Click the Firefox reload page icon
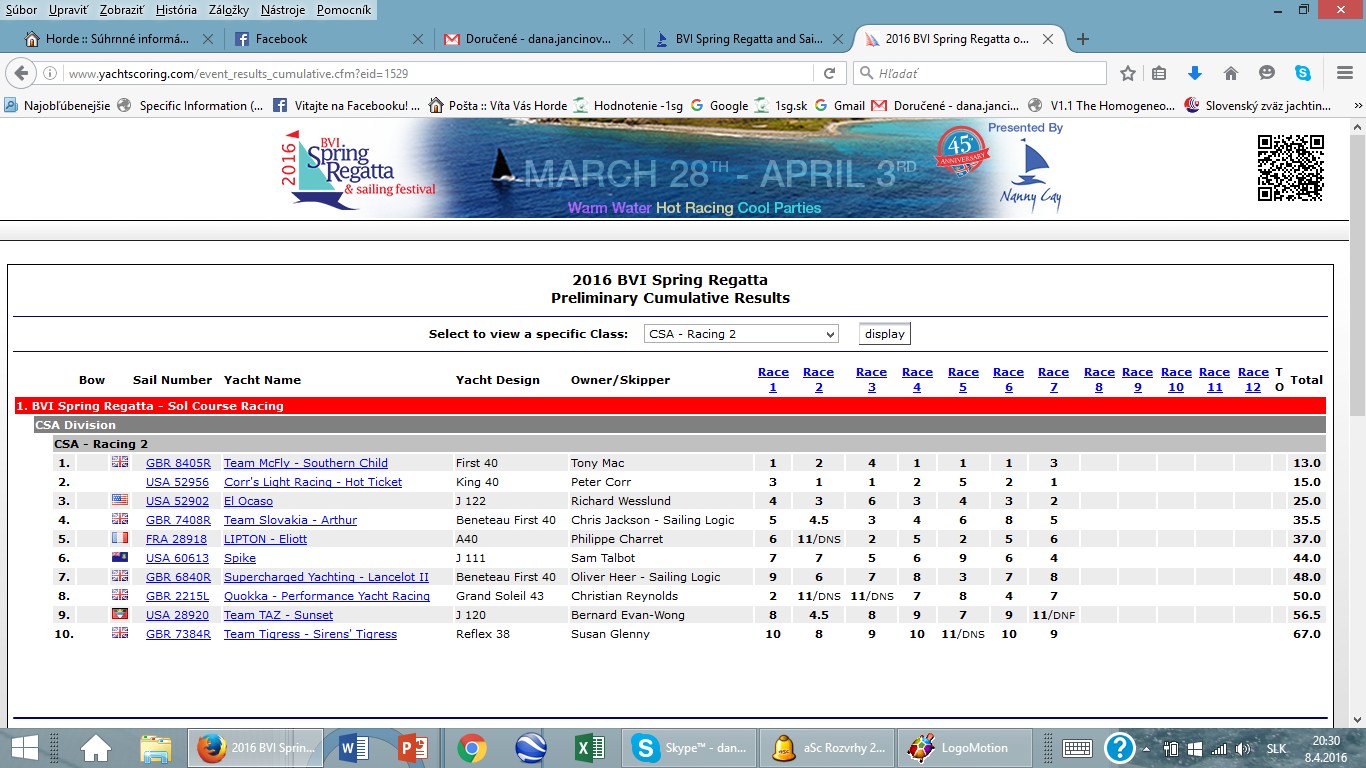 829,73
